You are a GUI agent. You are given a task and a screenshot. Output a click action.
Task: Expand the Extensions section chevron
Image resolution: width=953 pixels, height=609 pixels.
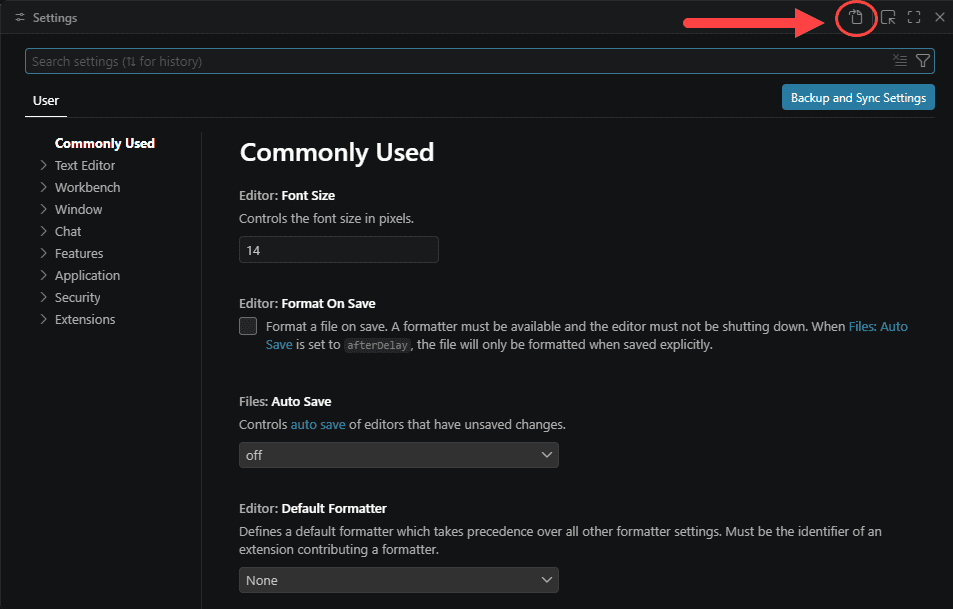(x=43, y=319)
